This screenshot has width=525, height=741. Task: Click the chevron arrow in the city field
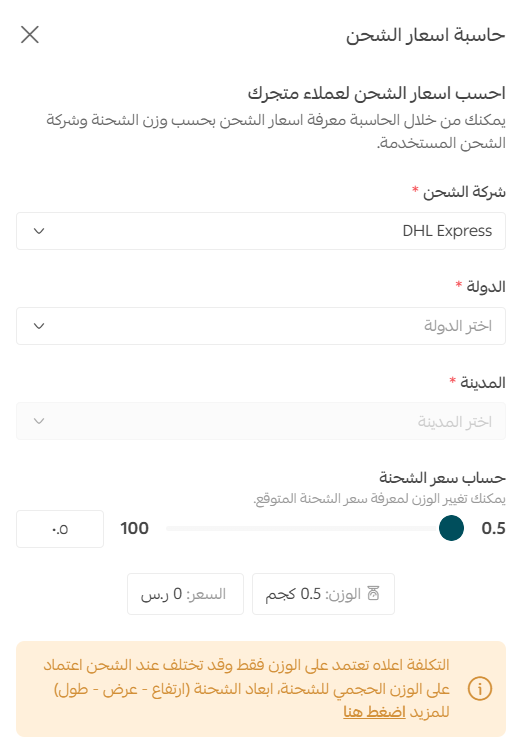39,421
